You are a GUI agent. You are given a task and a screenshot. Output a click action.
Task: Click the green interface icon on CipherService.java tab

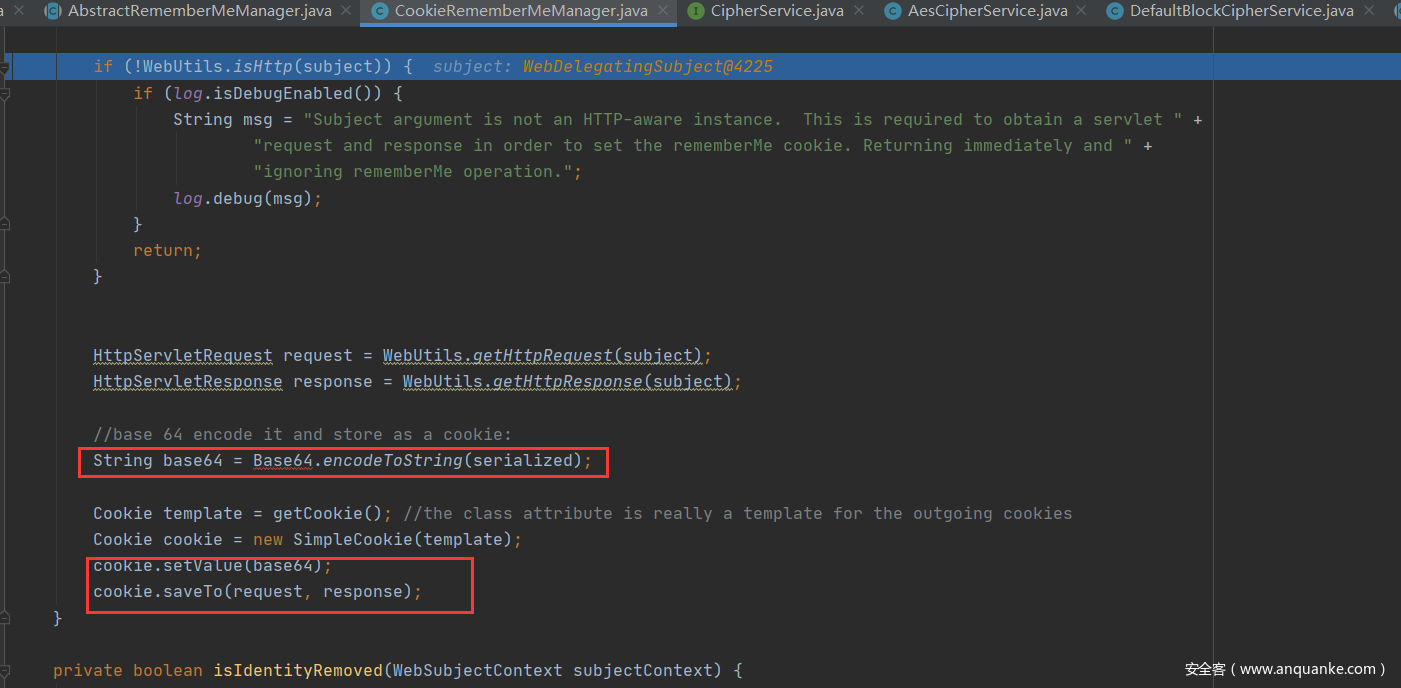point(696,11)
